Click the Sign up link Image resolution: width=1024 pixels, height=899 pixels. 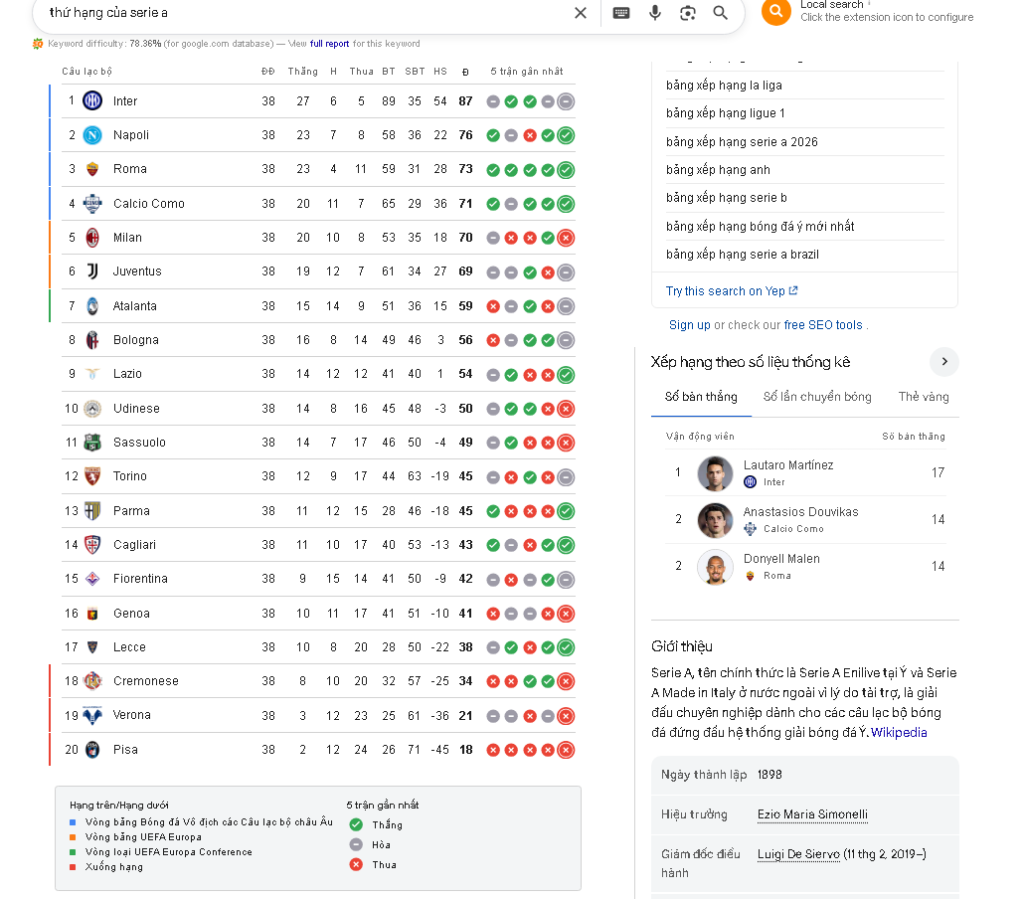[689, 325]
